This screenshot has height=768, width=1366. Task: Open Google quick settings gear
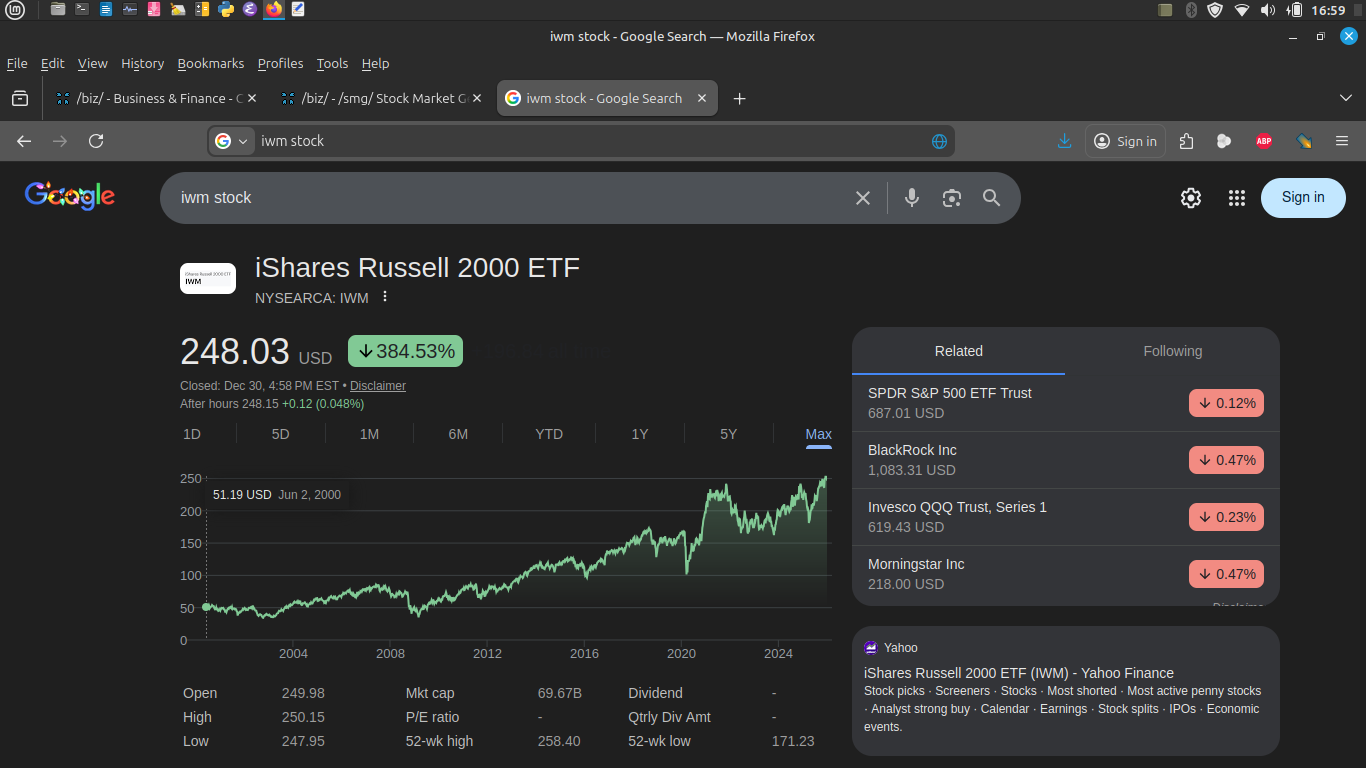point(1190,198)
